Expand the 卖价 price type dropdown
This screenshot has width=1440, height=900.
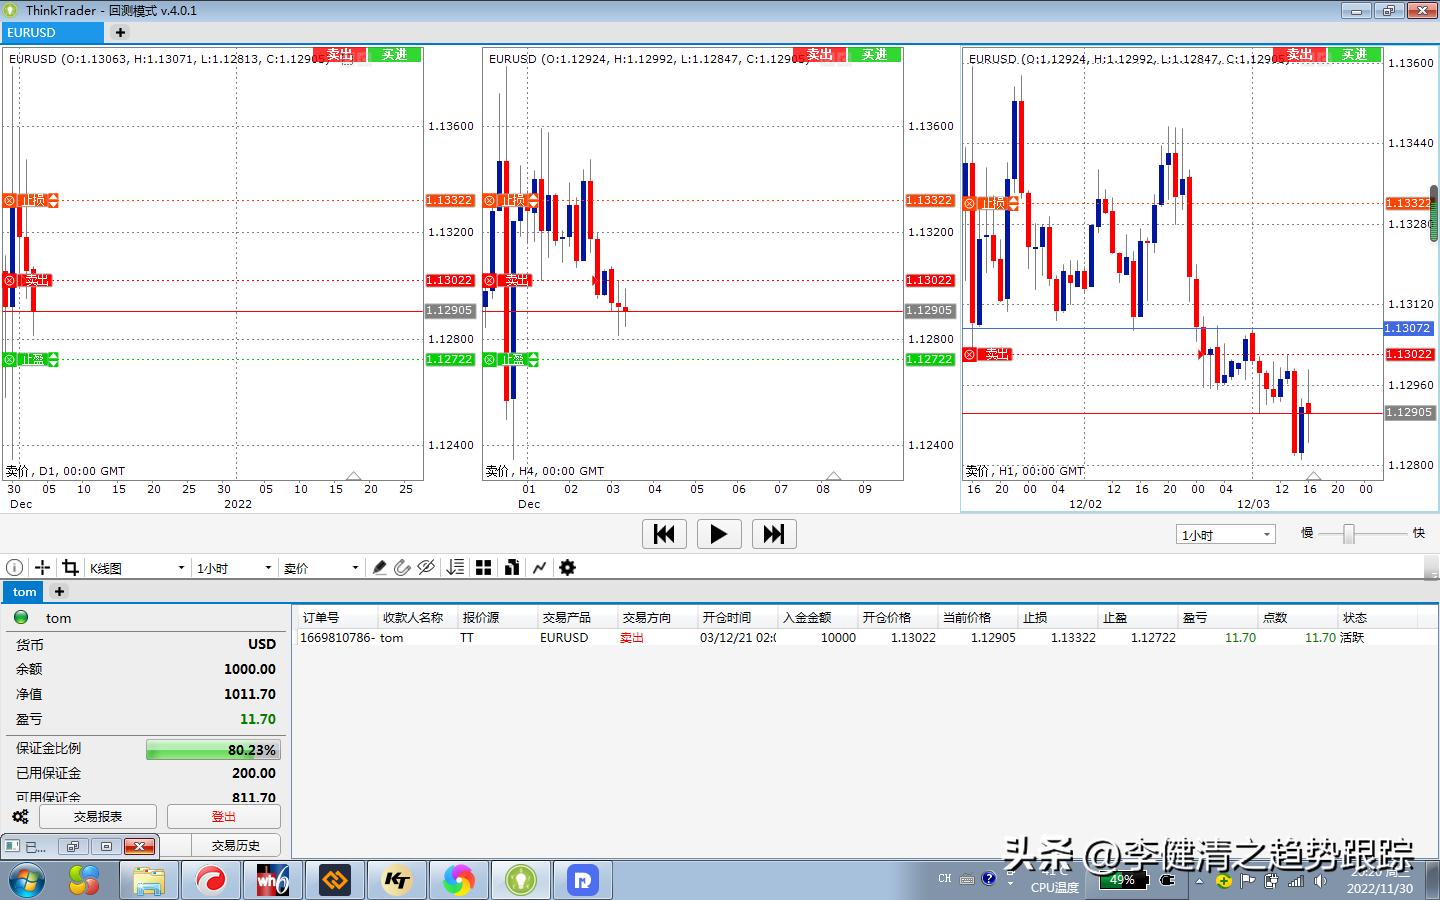tap(321, 568)
